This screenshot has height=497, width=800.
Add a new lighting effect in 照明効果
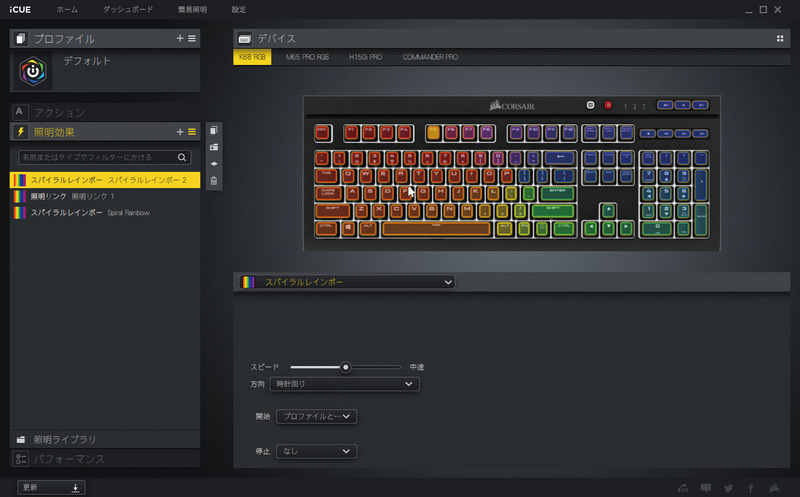coord(180,132)
